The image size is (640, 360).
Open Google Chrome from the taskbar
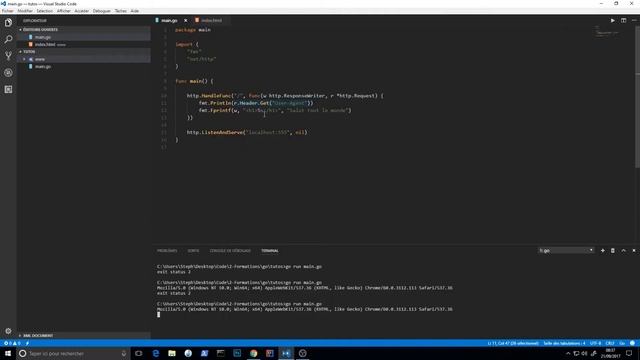[x=253, y=353]
